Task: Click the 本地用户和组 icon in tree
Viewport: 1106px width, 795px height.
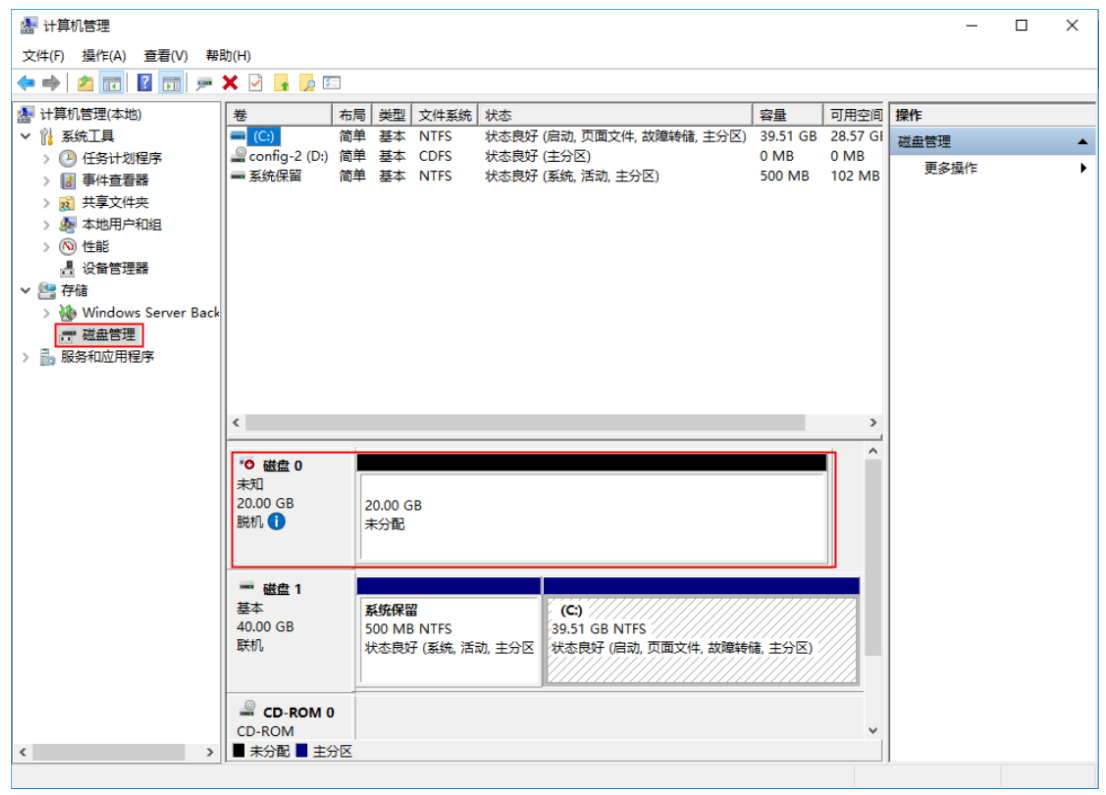Action: click(68, 224)
